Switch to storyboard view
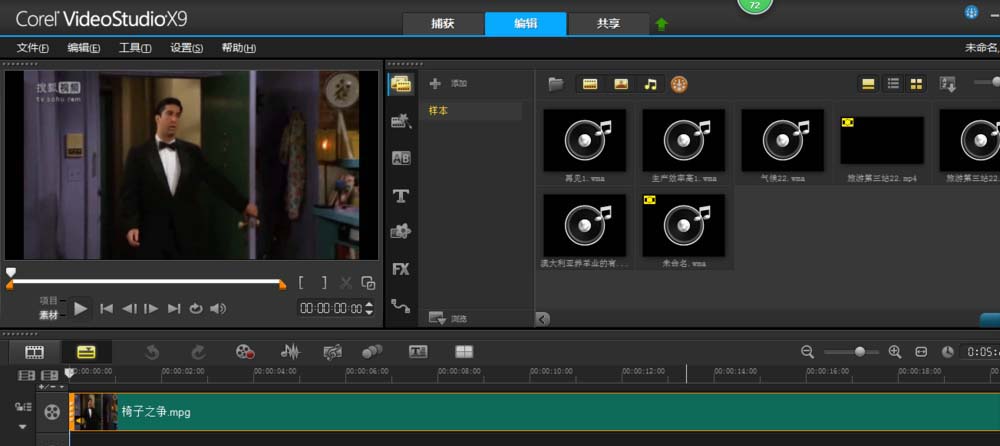Screen dimensions: 1000x446 34,352
